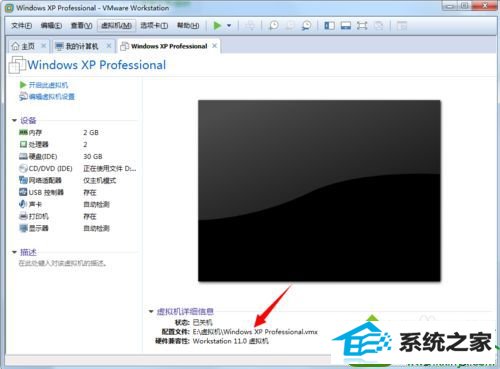
Task: Select the 处理器 device row
Action: click(77, 144)
